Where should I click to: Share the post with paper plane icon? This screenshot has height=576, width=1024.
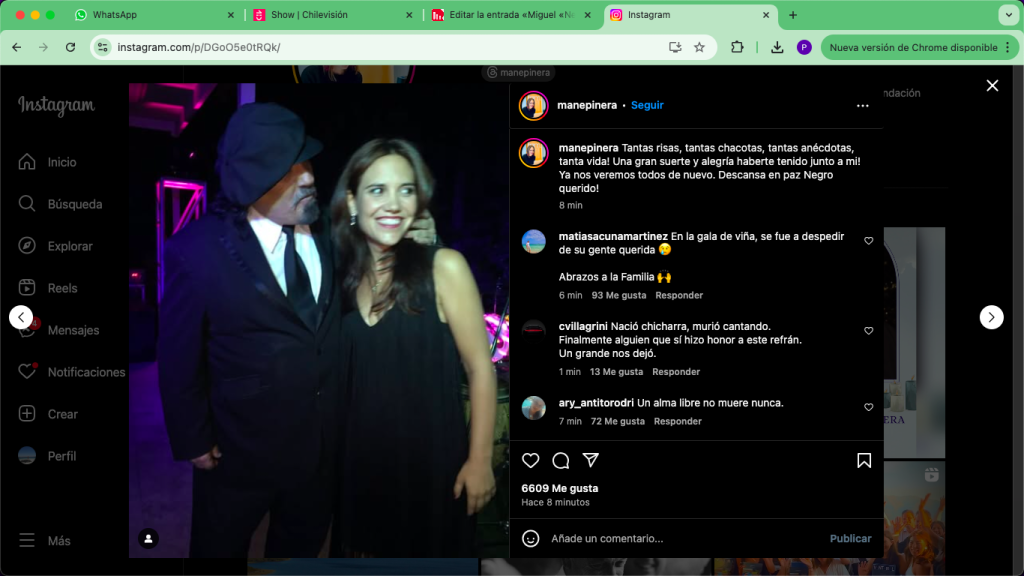click(590, 460)
